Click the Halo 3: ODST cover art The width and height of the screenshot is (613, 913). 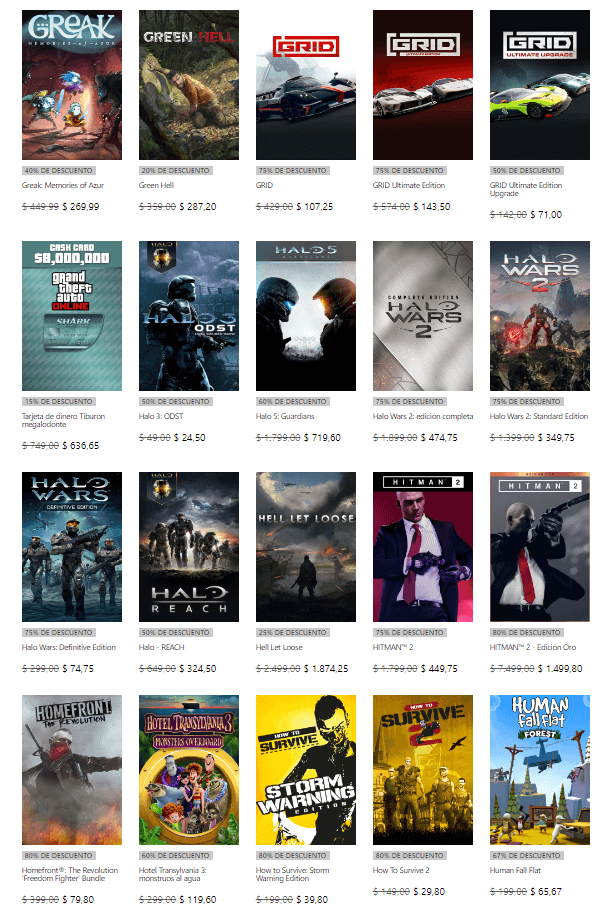[188, 316]
